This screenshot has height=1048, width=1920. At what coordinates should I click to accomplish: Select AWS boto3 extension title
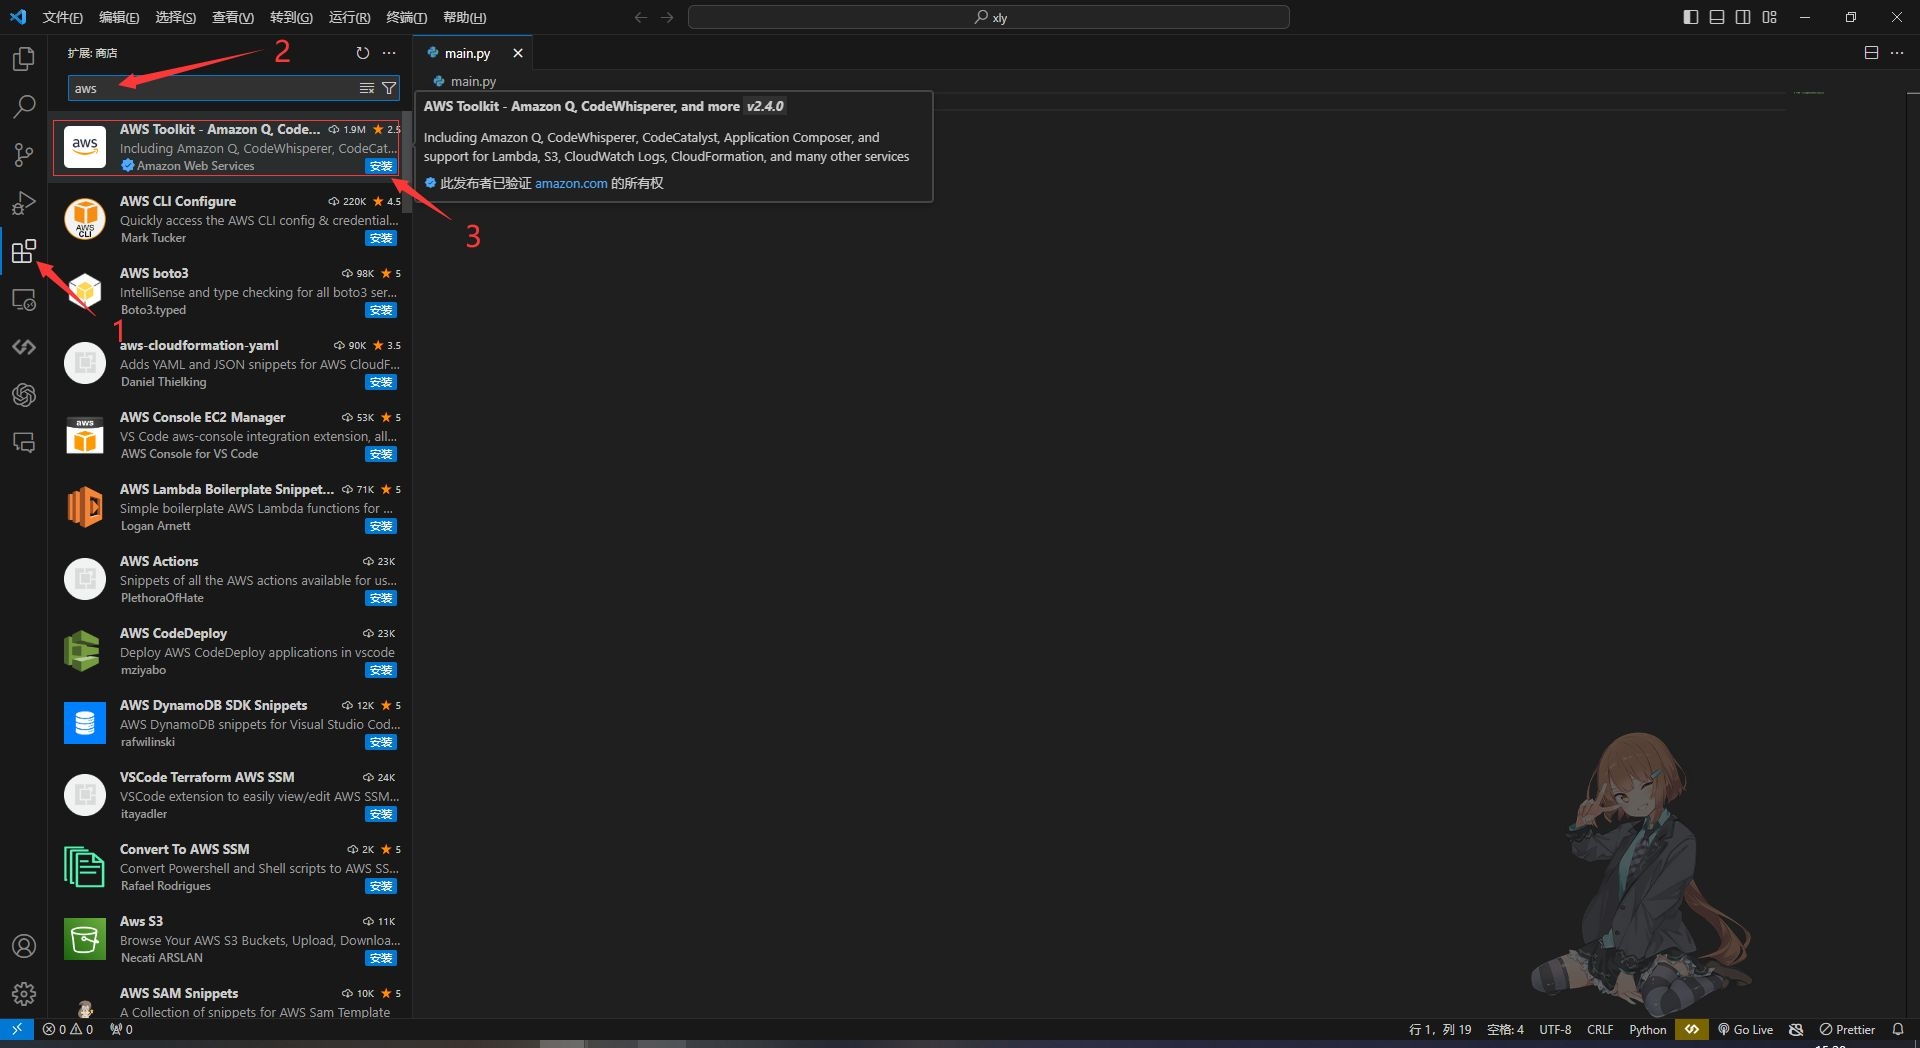point(154,273)
